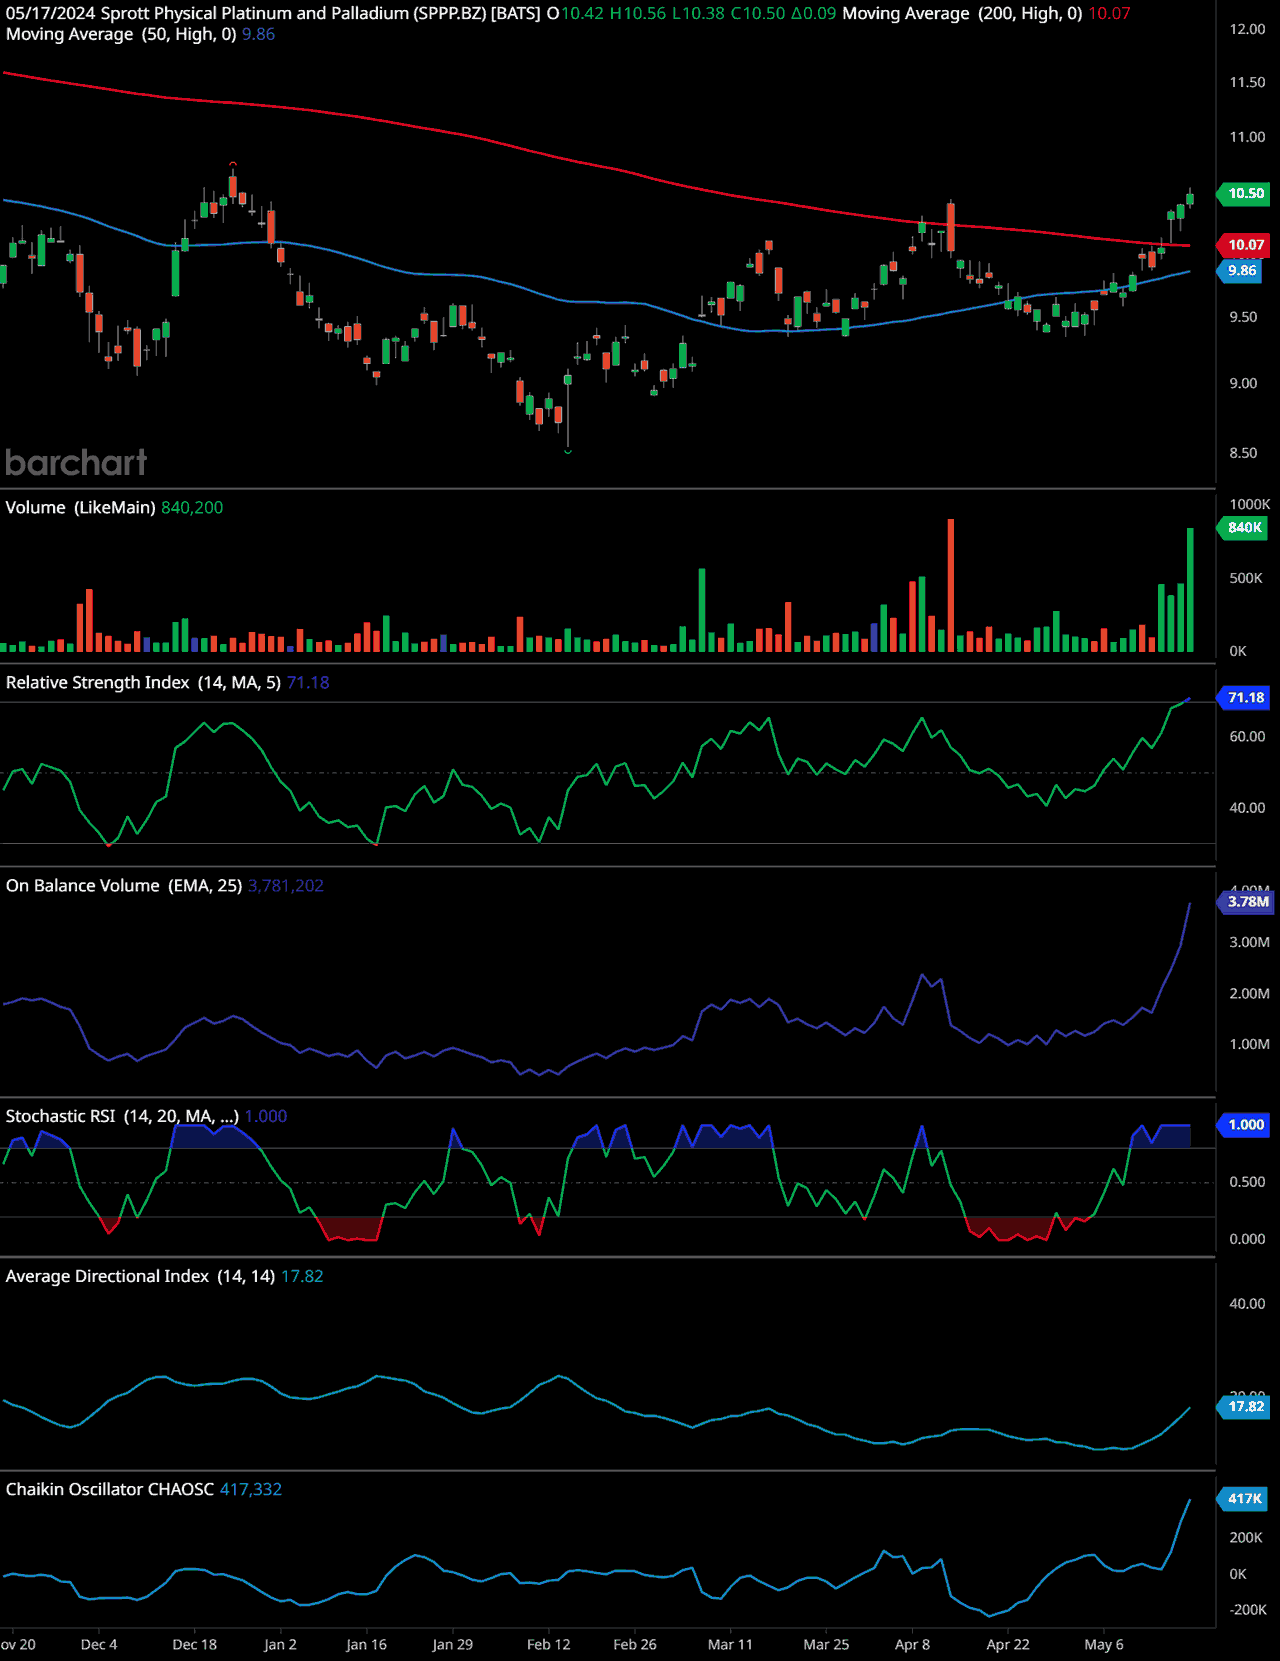
Task: Click the tallest red volume bar in April
Action: pyautogui.click(x=951, y=586)
